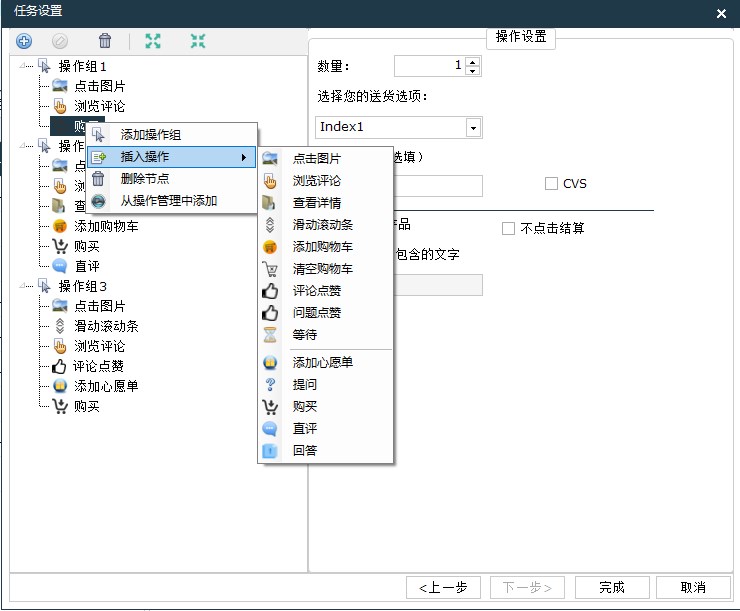The image size is (740, 611).
Task: Collapse the second 操作组 tree node
Action: pyautogui.click(x=23, y=145)
